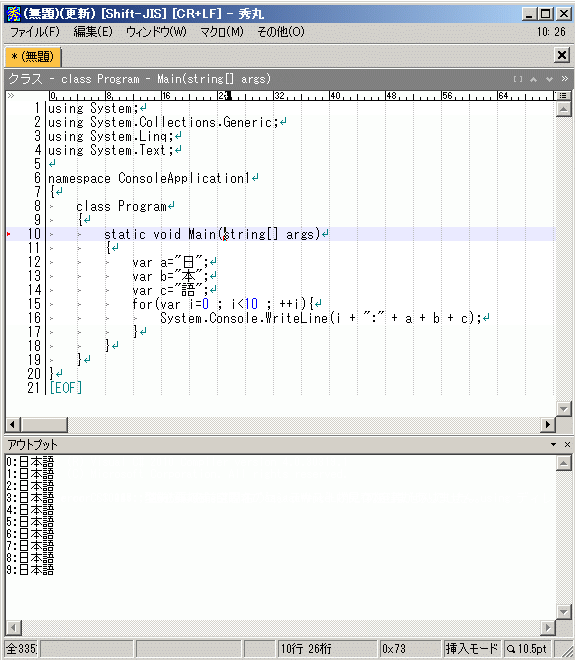Close the アウトプット output panel
Image resolution: width=575 pixels, height=660 pixels.
567,444
